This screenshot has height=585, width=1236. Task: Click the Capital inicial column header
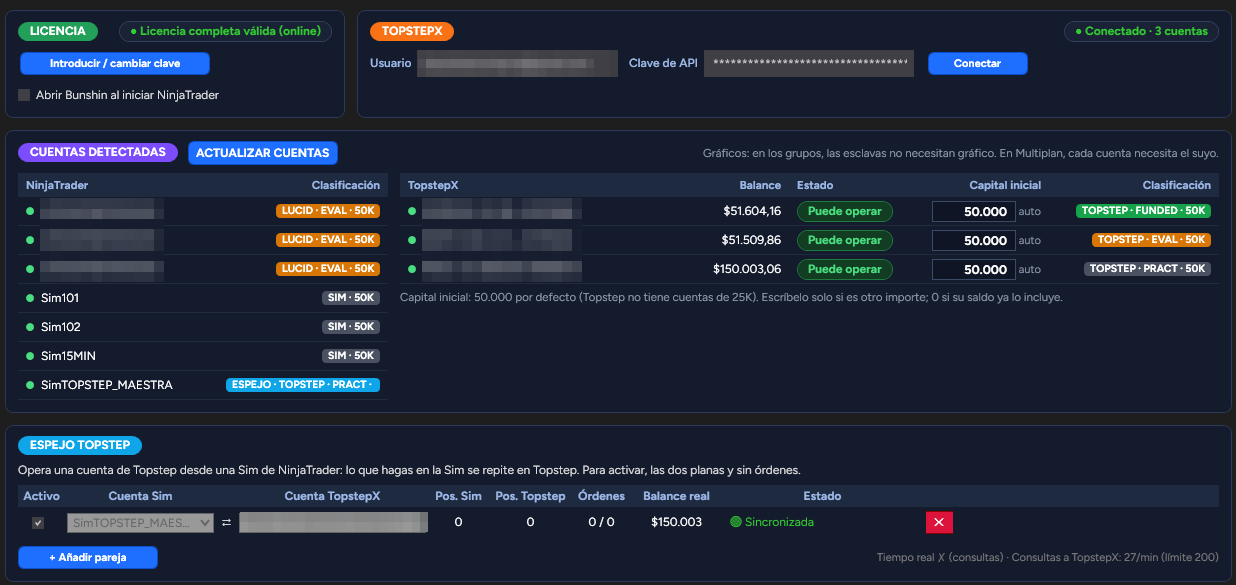point(1005,185)
